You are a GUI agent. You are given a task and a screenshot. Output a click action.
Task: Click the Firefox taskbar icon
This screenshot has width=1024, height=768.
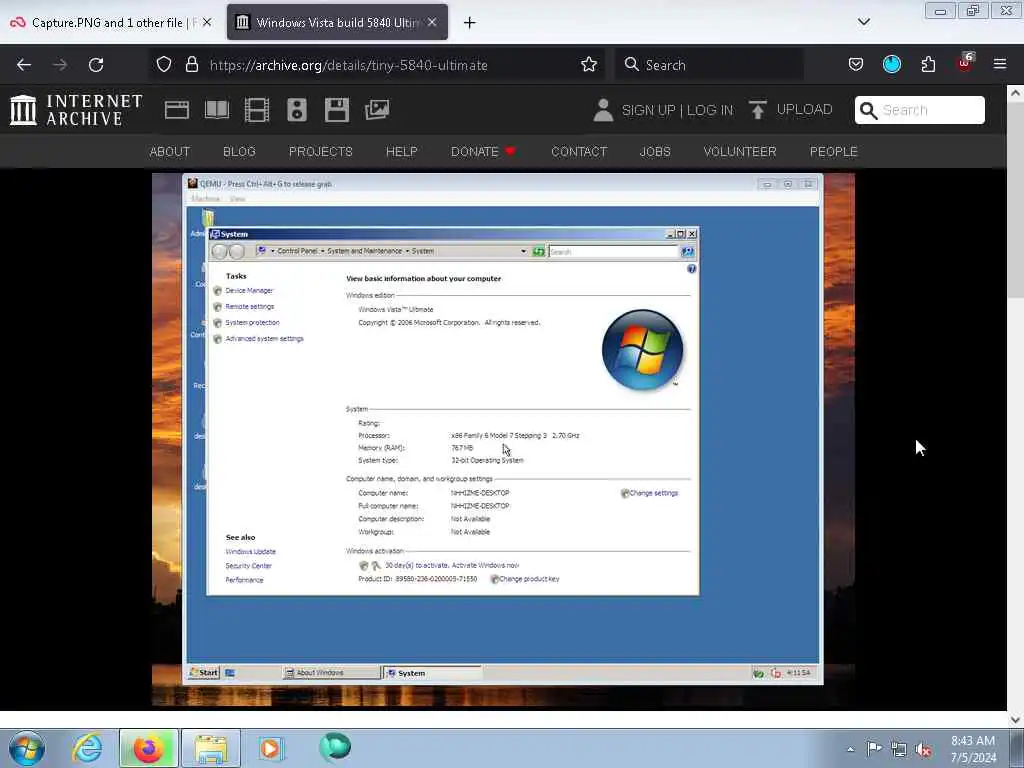click(x=149, y=748)
